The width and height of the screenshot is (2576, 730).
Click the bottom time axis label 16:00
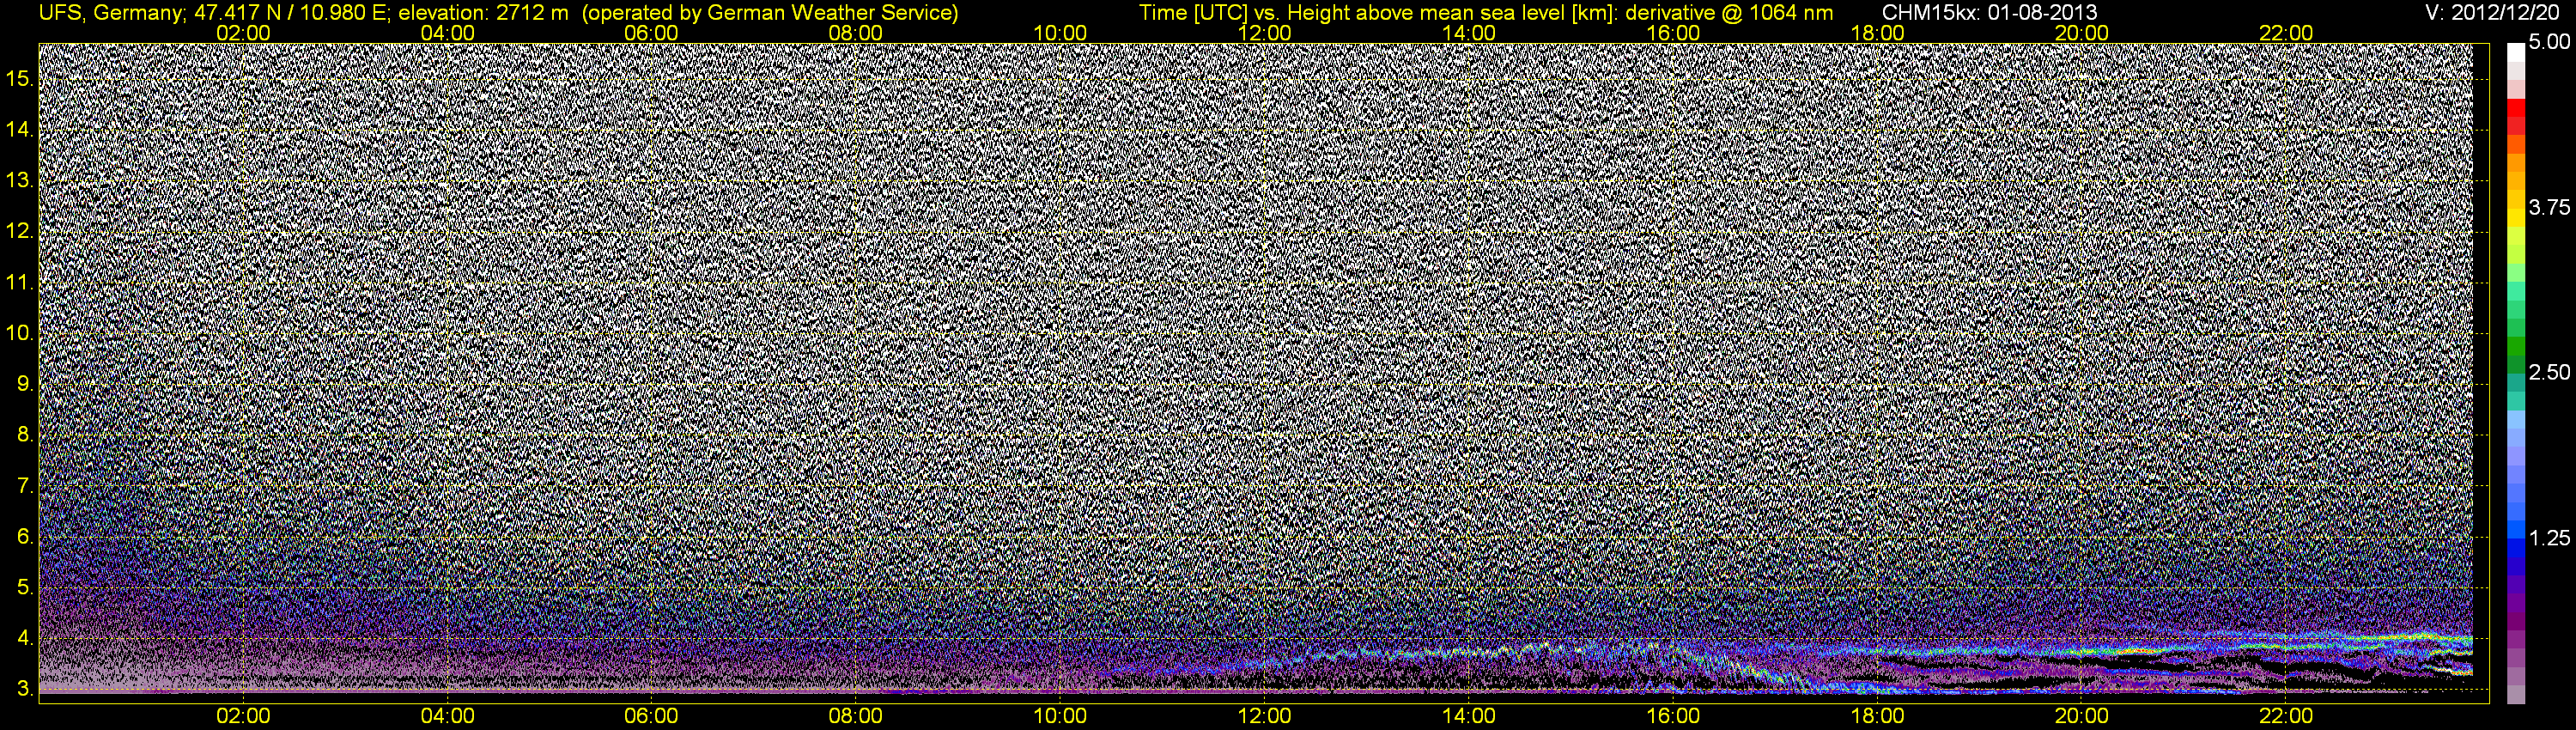1673,716
